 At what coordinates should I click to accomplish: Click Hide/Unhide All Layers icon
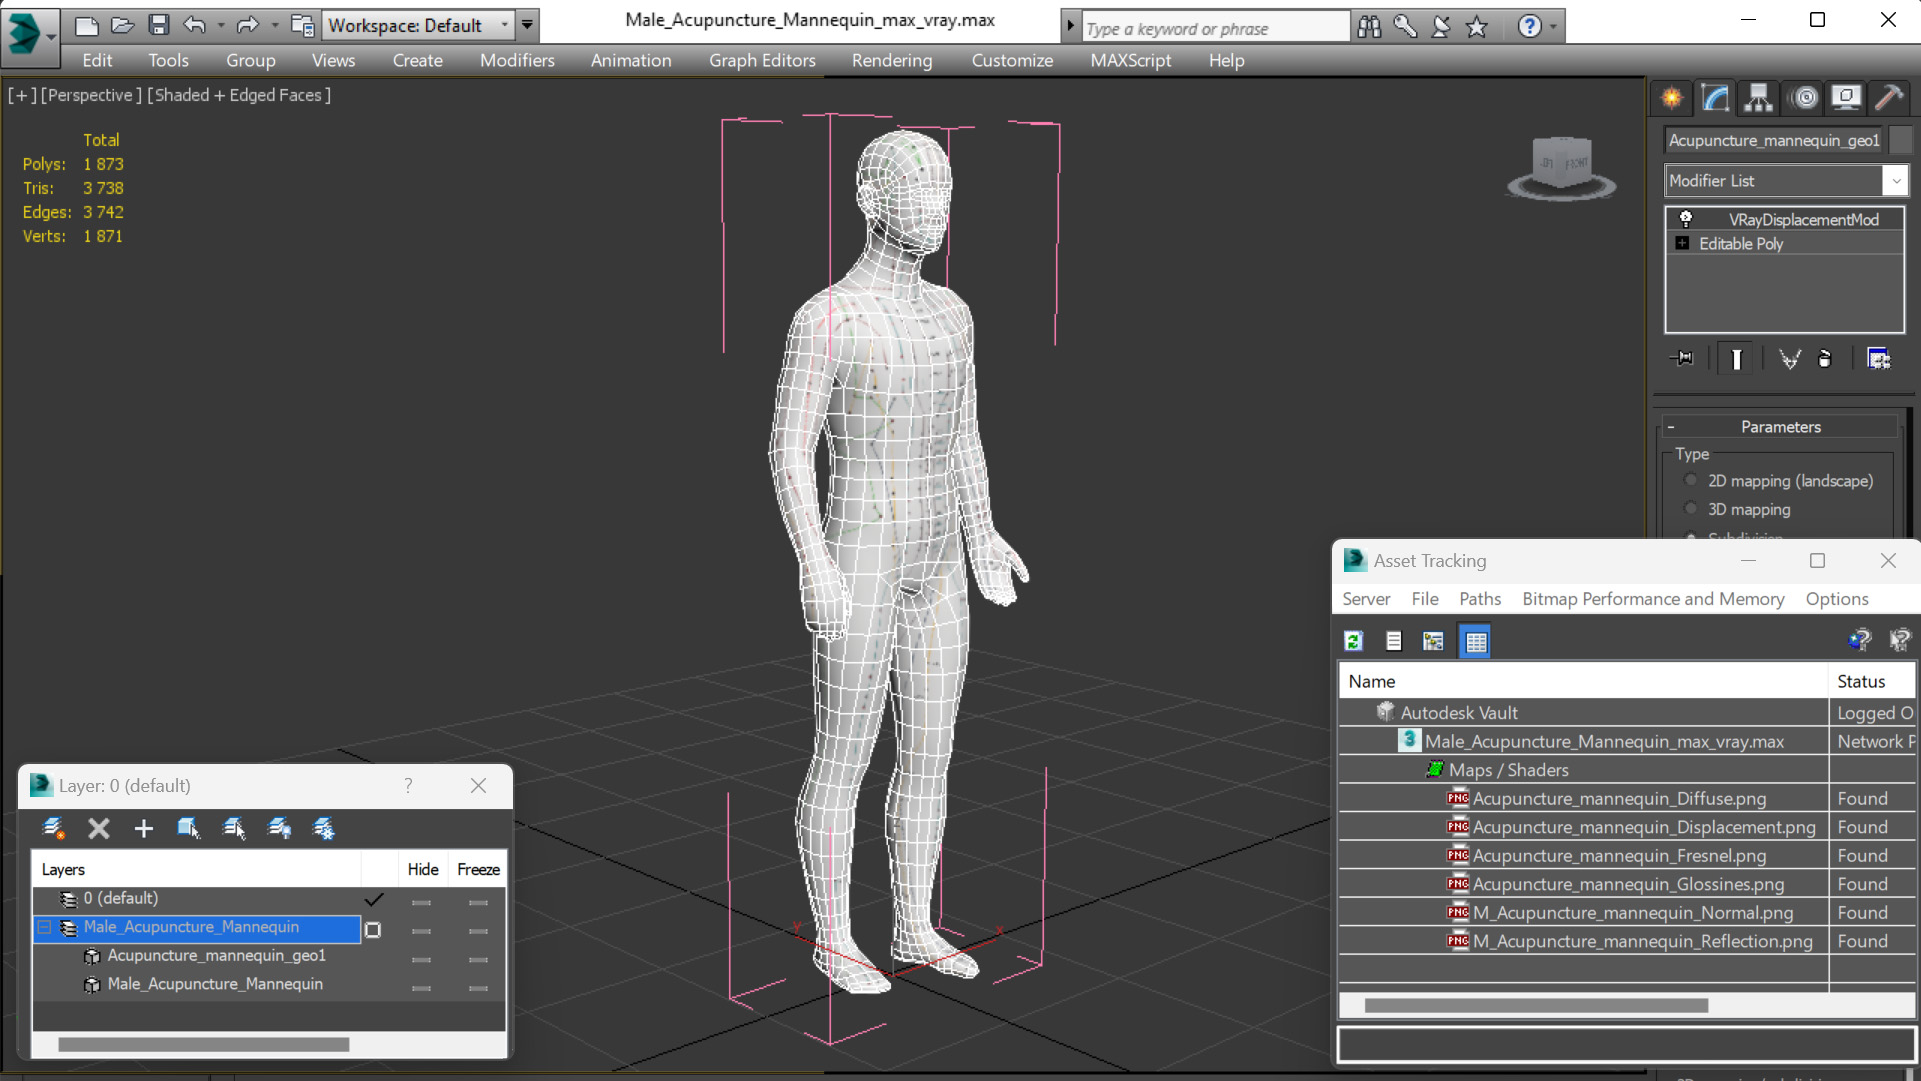279,828
